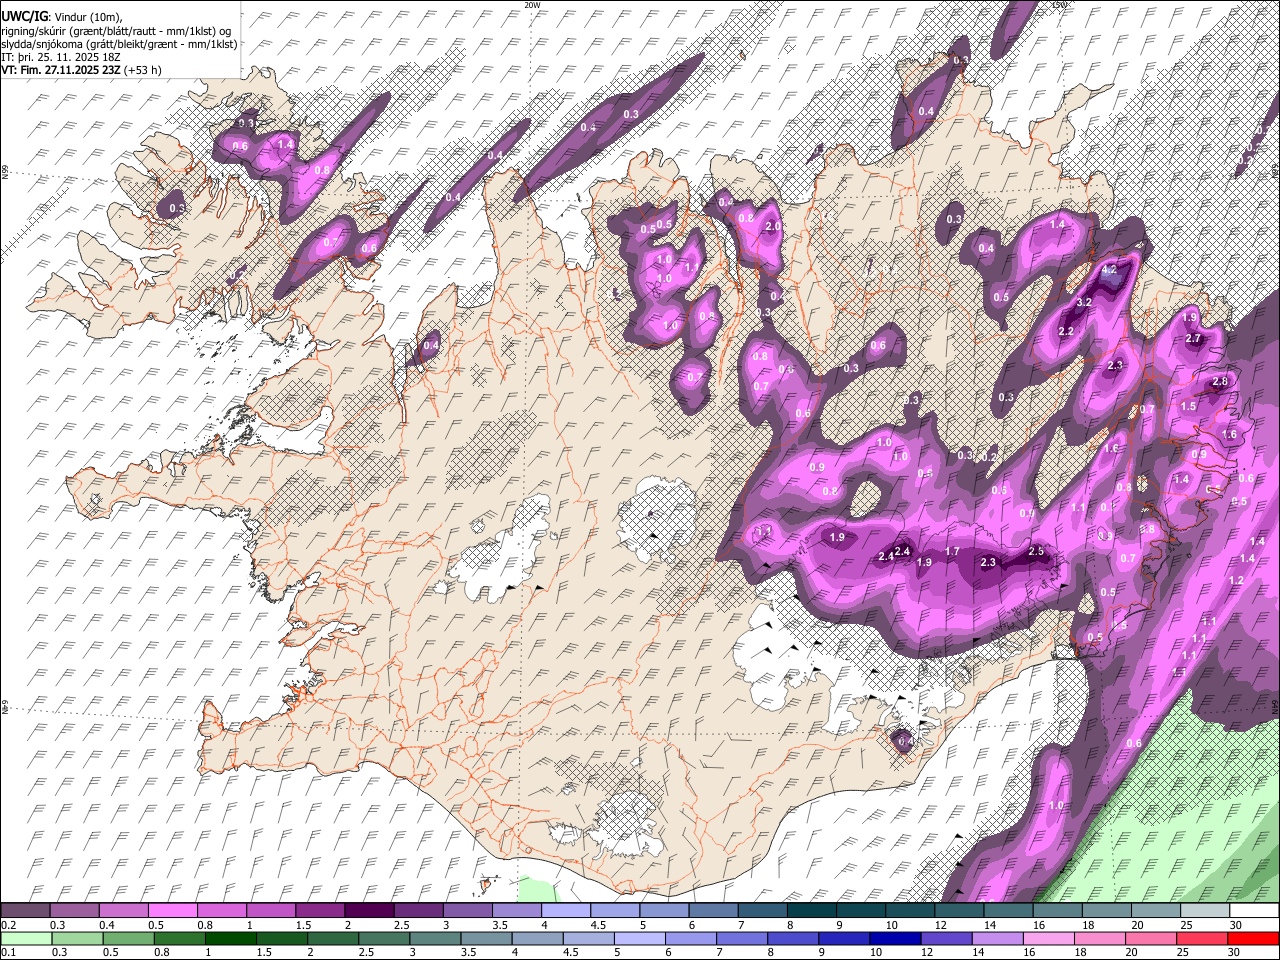Click the 3.2 precipitation value on the map
1280x960 pixels.
(1084, 302)
